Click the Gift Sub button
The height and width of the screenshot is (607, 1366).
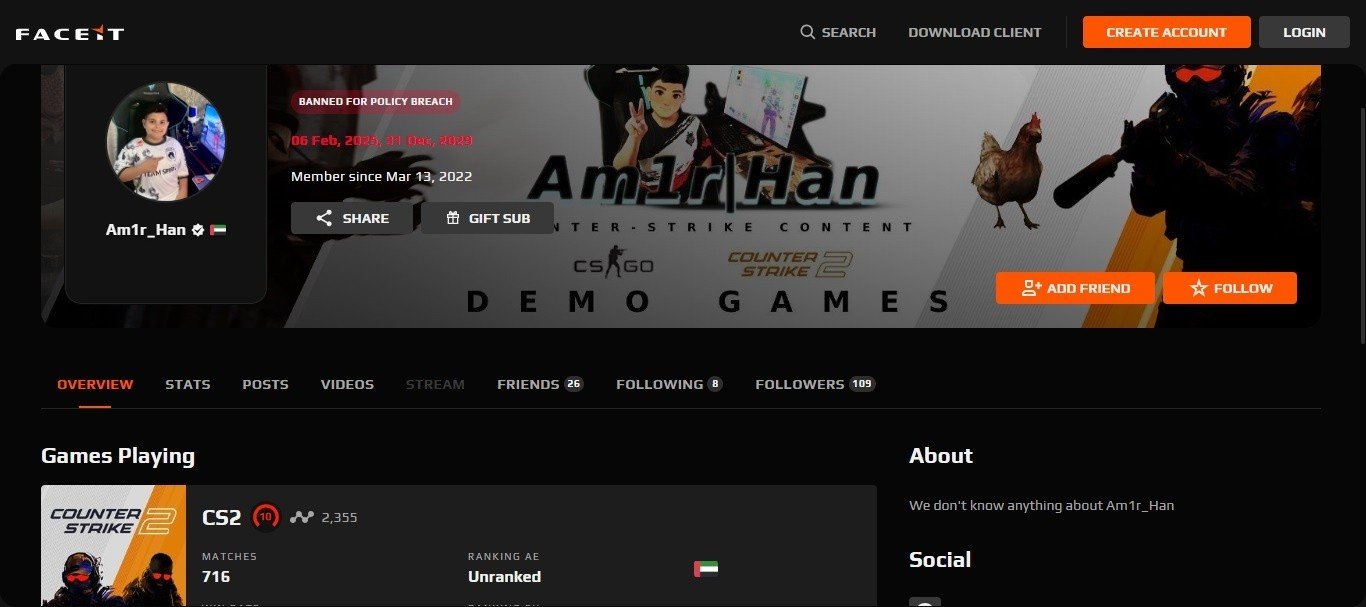point(487,218)
